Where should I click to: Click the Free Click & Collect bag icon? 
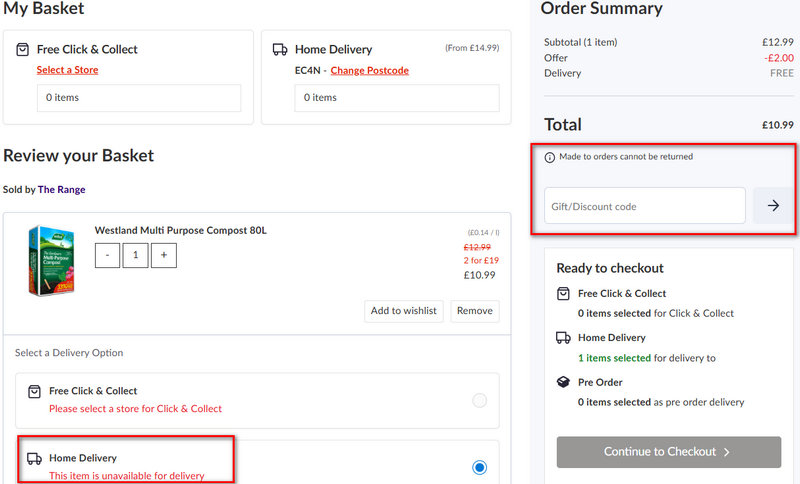click(23, 49)
